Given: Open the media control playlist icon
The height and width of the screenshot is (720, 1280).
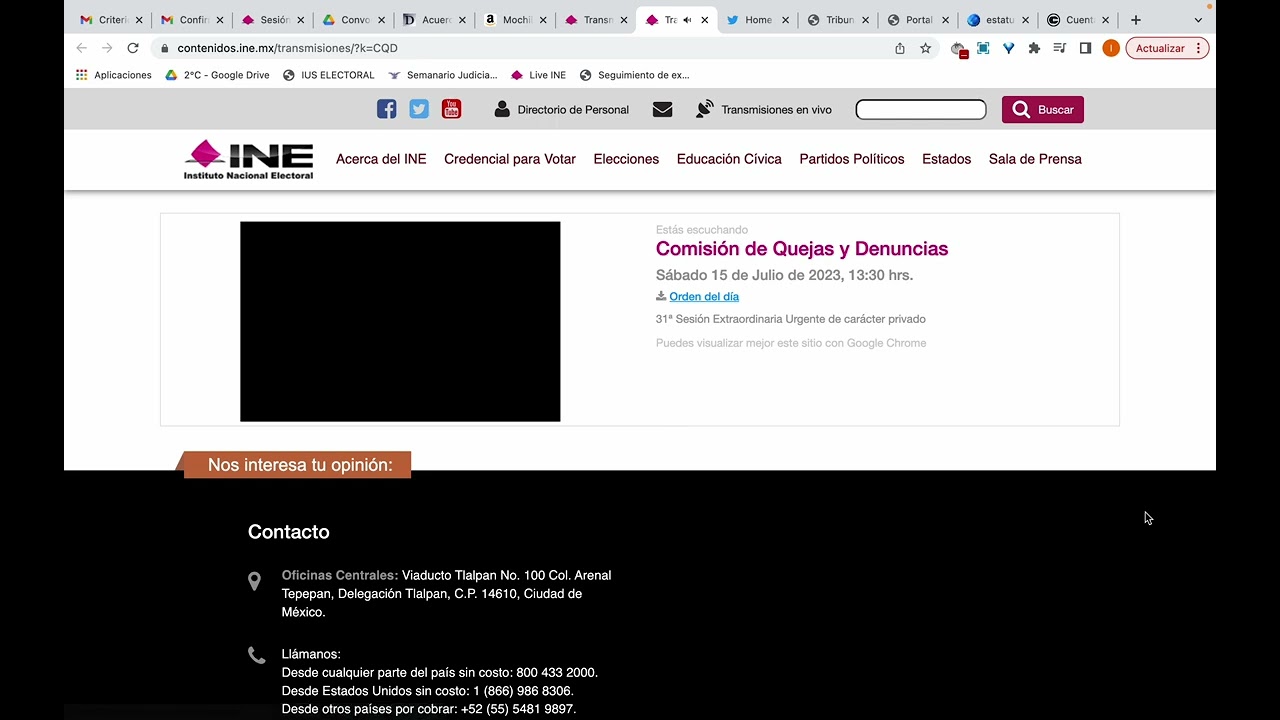Looking at the screenshot, I should [1060, 48].
